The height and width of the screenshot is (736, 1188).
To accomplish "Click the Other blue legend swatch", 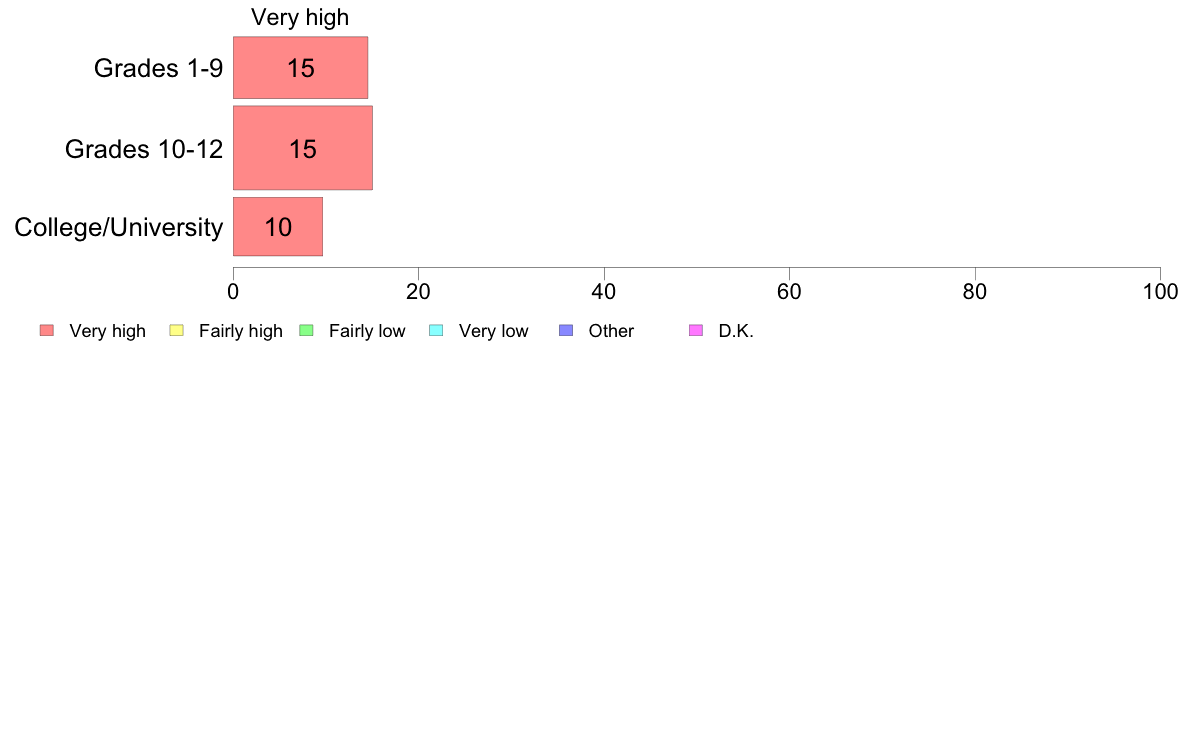I will [x=566, y=330].
